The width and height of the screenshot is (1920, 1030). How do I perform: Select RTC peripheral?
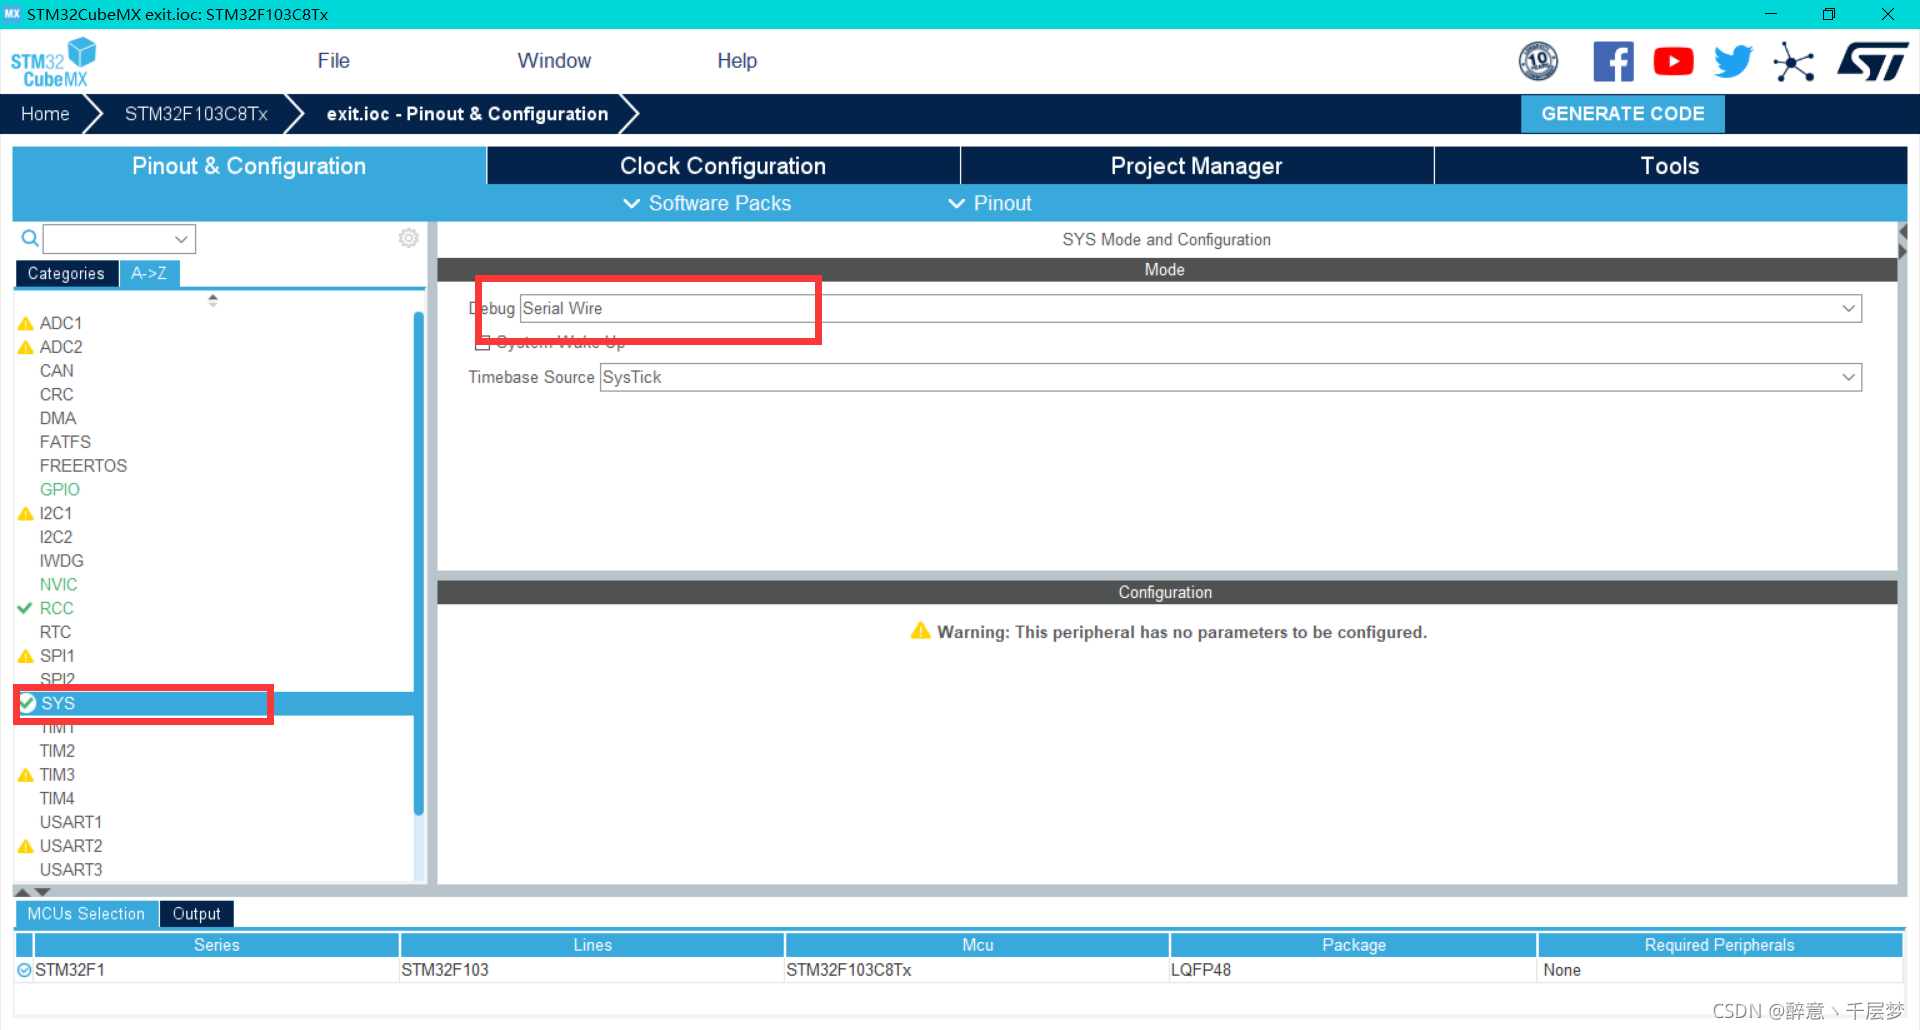pos(55,632)
